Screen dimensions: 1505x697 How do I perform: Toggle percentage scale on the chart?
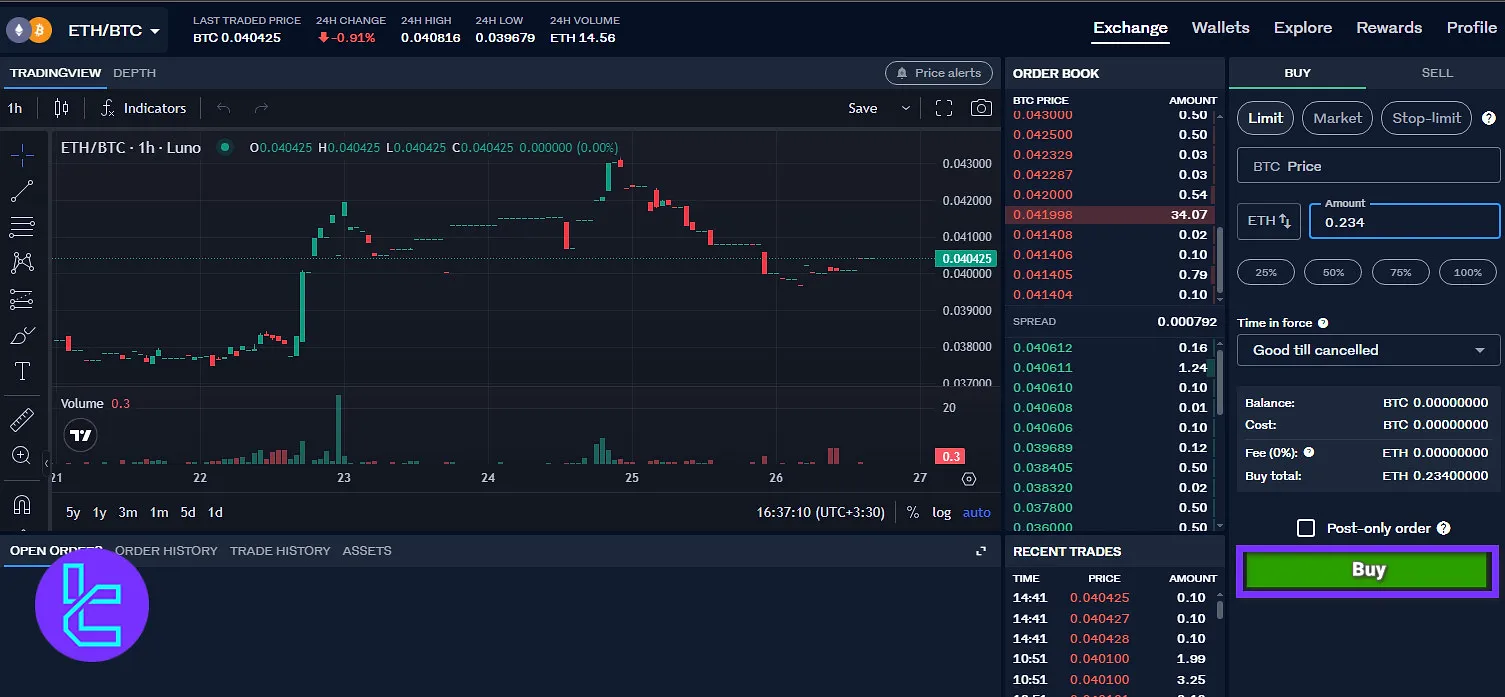pos(912,512)
